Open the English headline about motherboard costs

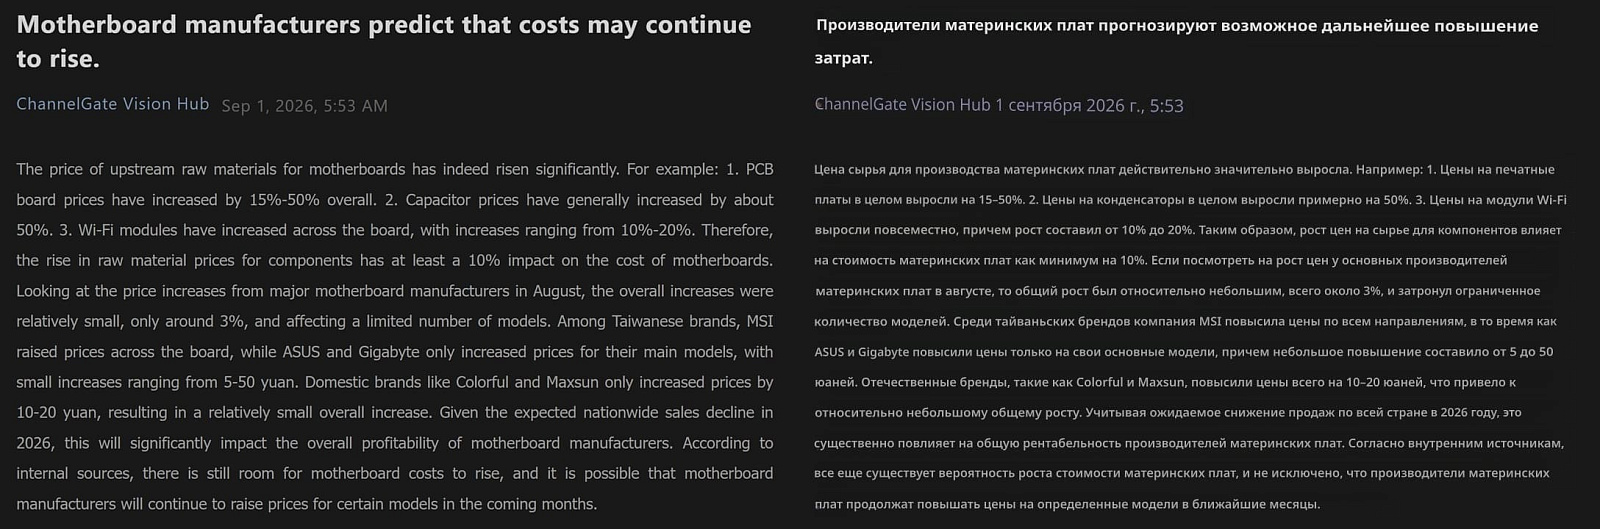384,41
